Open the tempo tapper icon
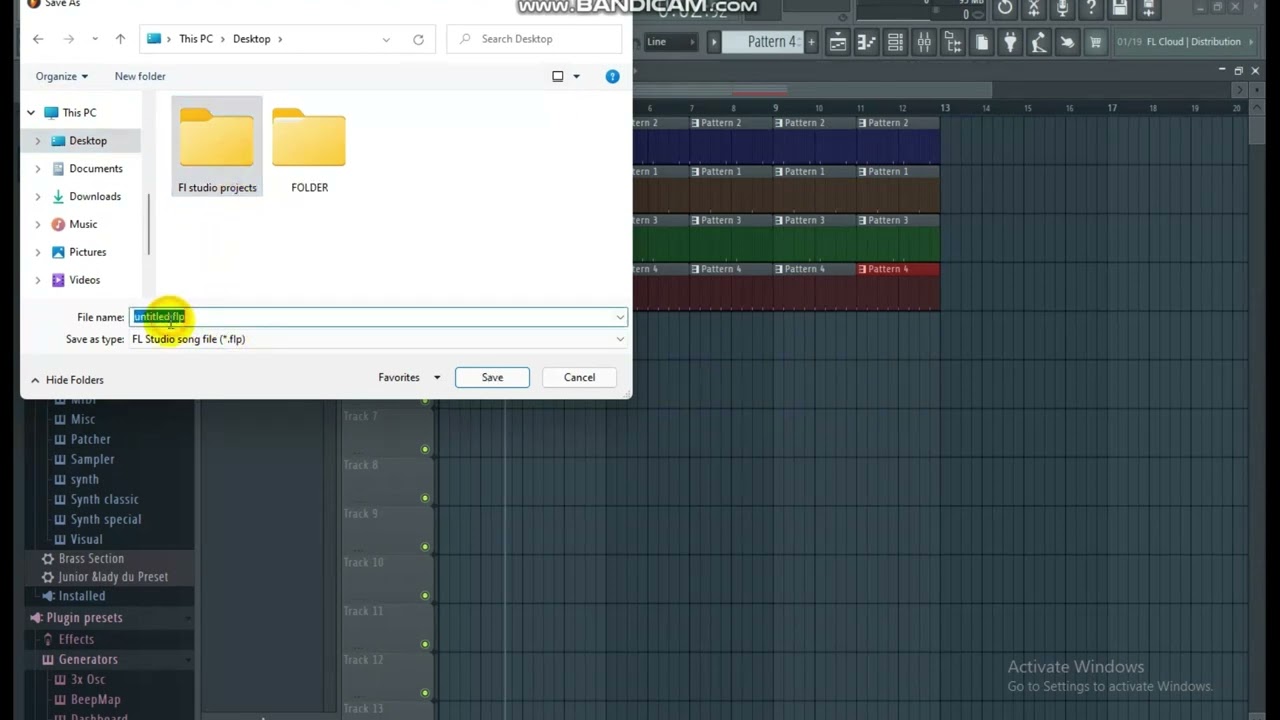 pyautogui.click(x=1039, y=42)
